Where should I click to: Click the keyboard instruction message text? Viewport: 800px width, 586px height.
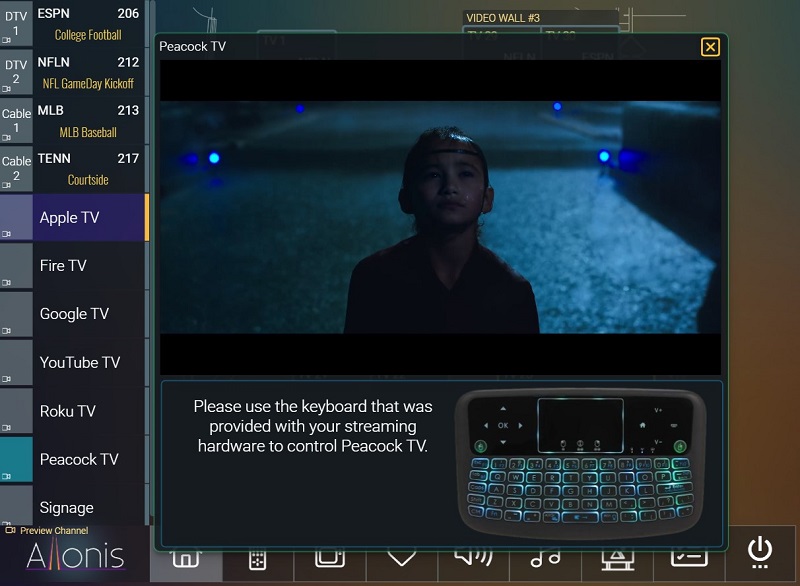[313, 426]
